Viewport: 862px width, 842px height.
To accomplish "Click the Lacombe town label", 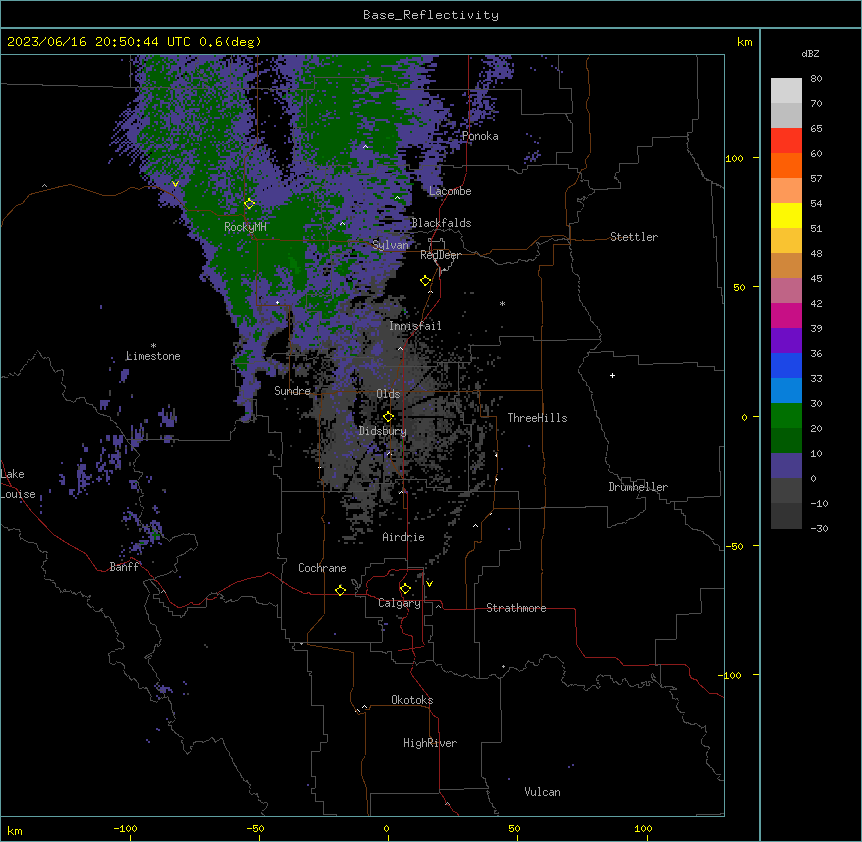I will pyautogui.click(x=450, y=191).
